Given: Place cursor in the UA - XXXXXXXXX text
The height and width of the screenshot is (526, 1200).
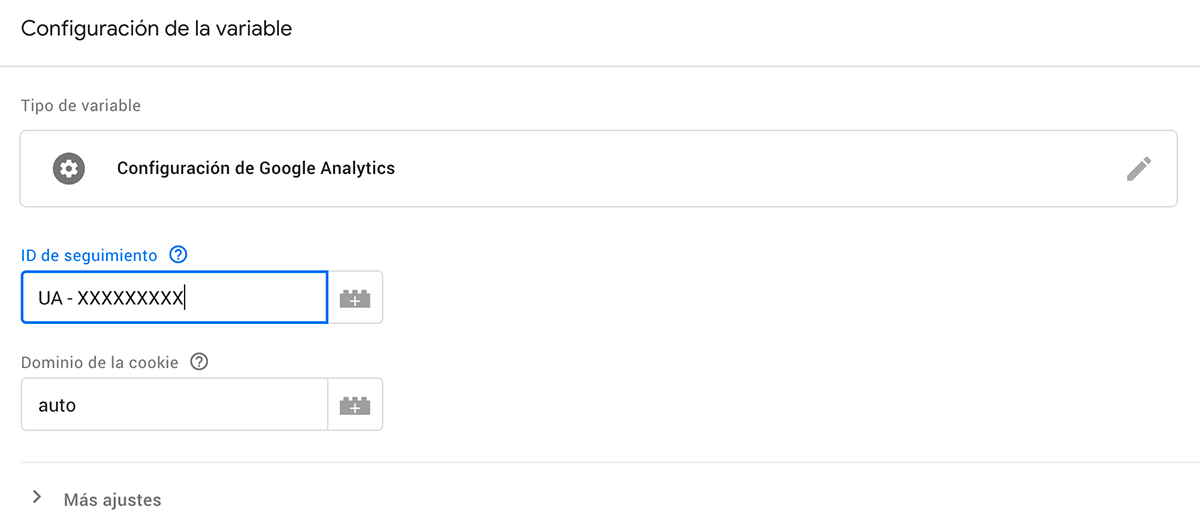Looking at the screenshot, I should [x=111, y=298].
